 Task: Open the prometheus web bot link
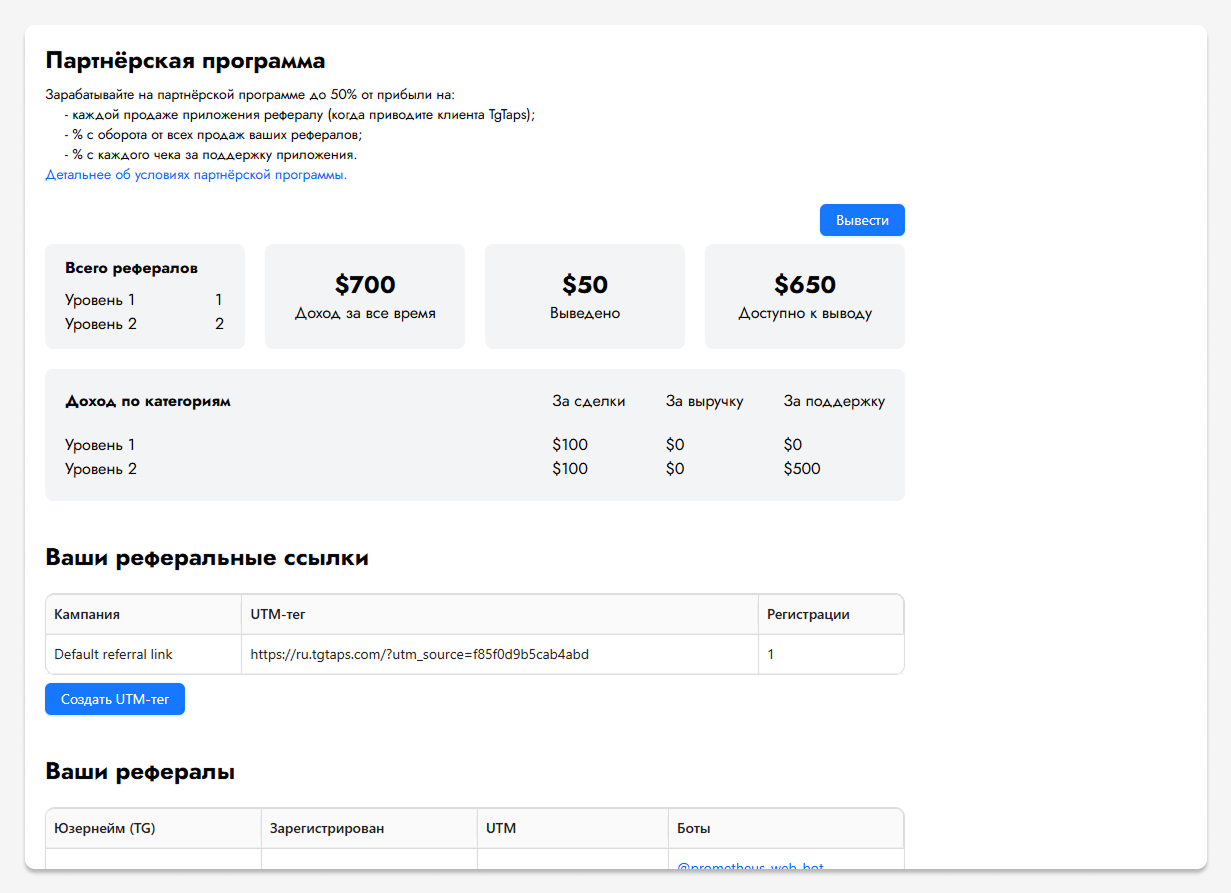click(x=750, y=866)
